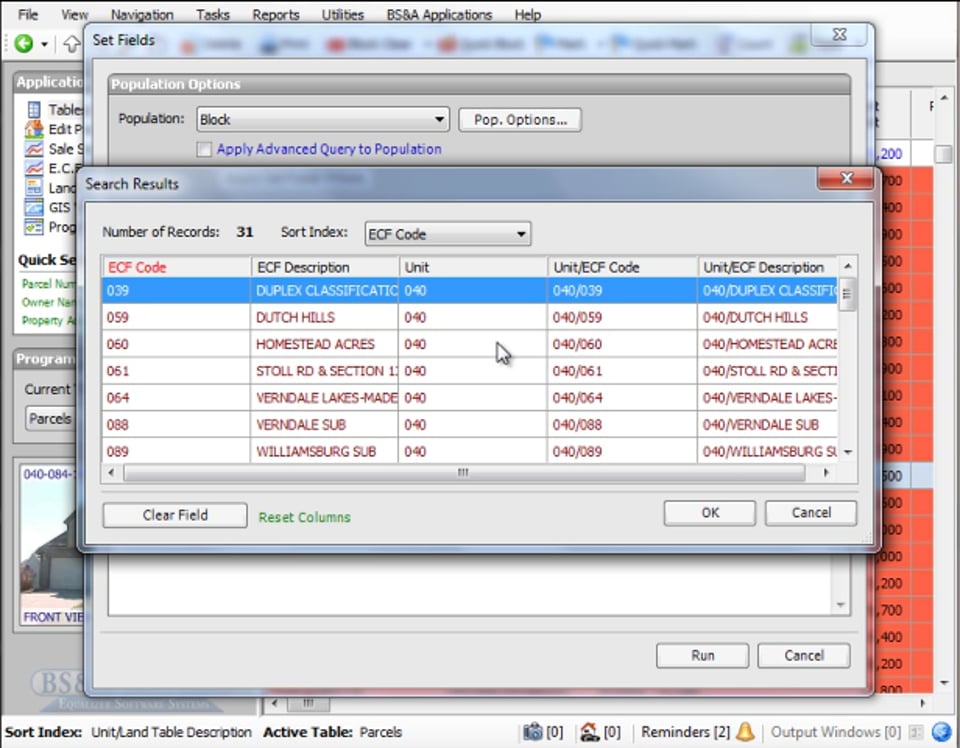Click the results horizontal scrollbar left arrow

click(x=111, y=473)
